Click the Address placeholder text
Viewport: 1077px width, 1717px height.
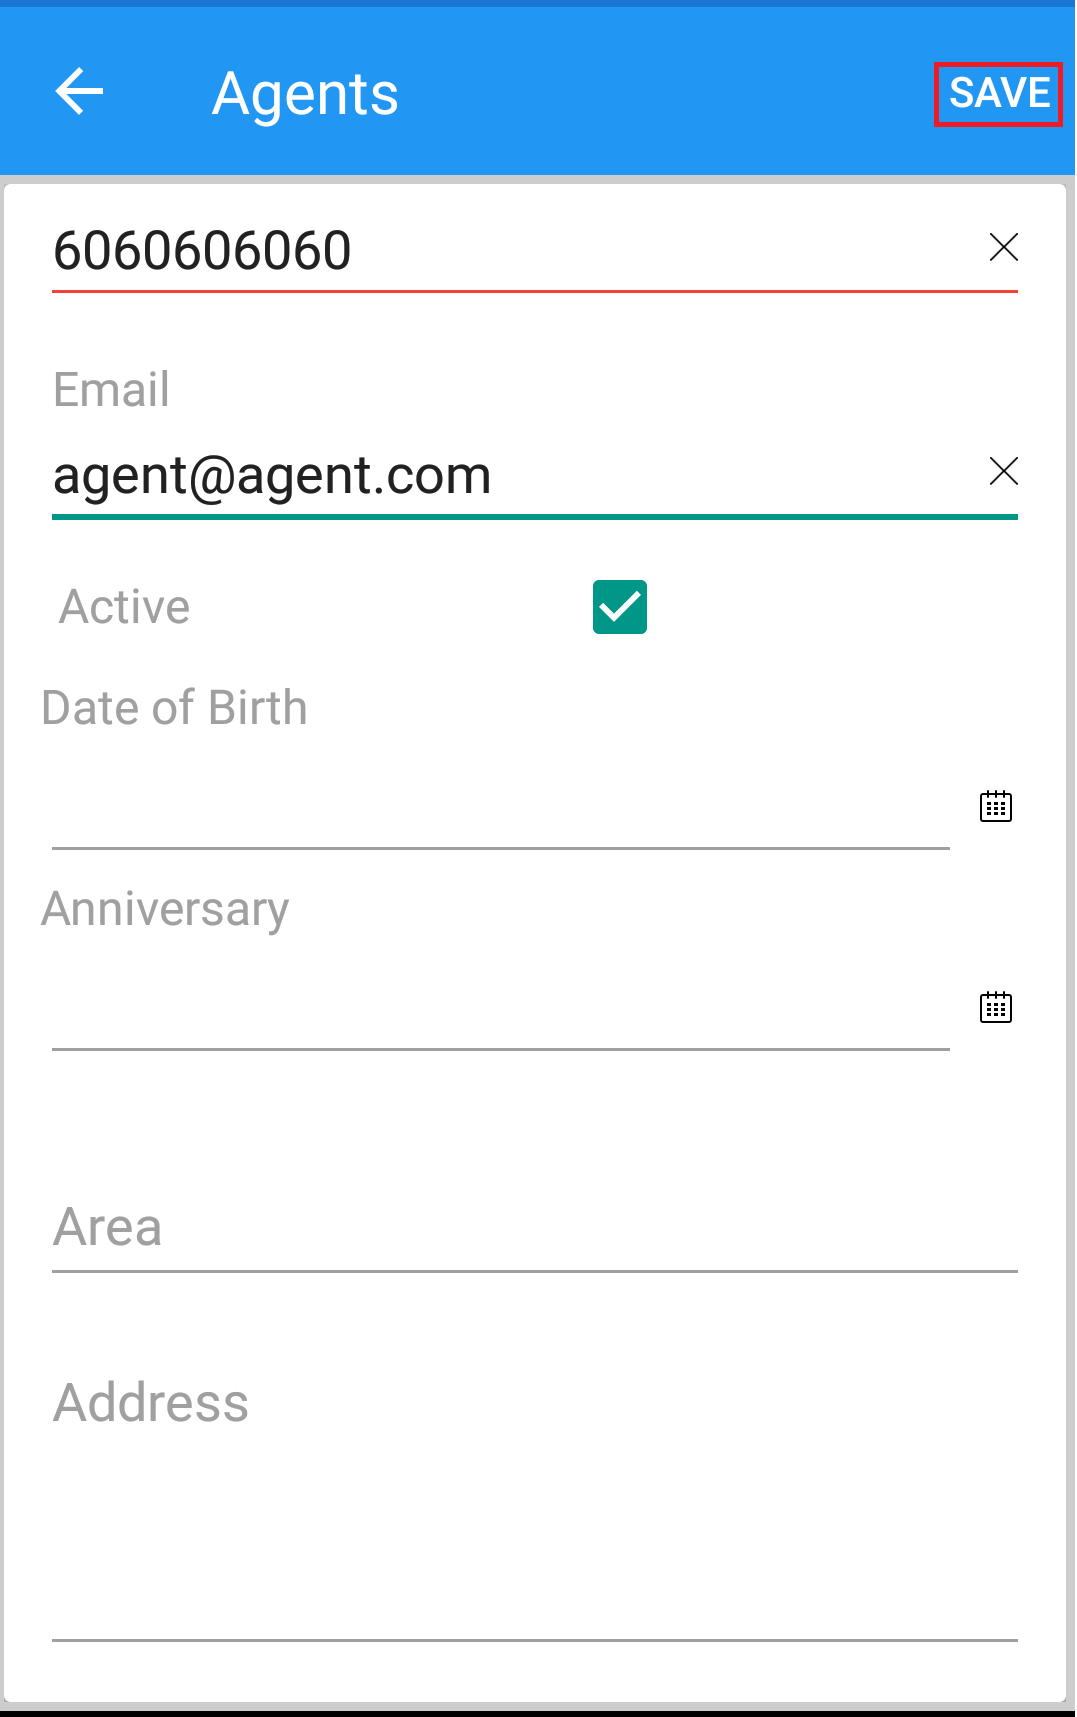[x=151, y=1402]
